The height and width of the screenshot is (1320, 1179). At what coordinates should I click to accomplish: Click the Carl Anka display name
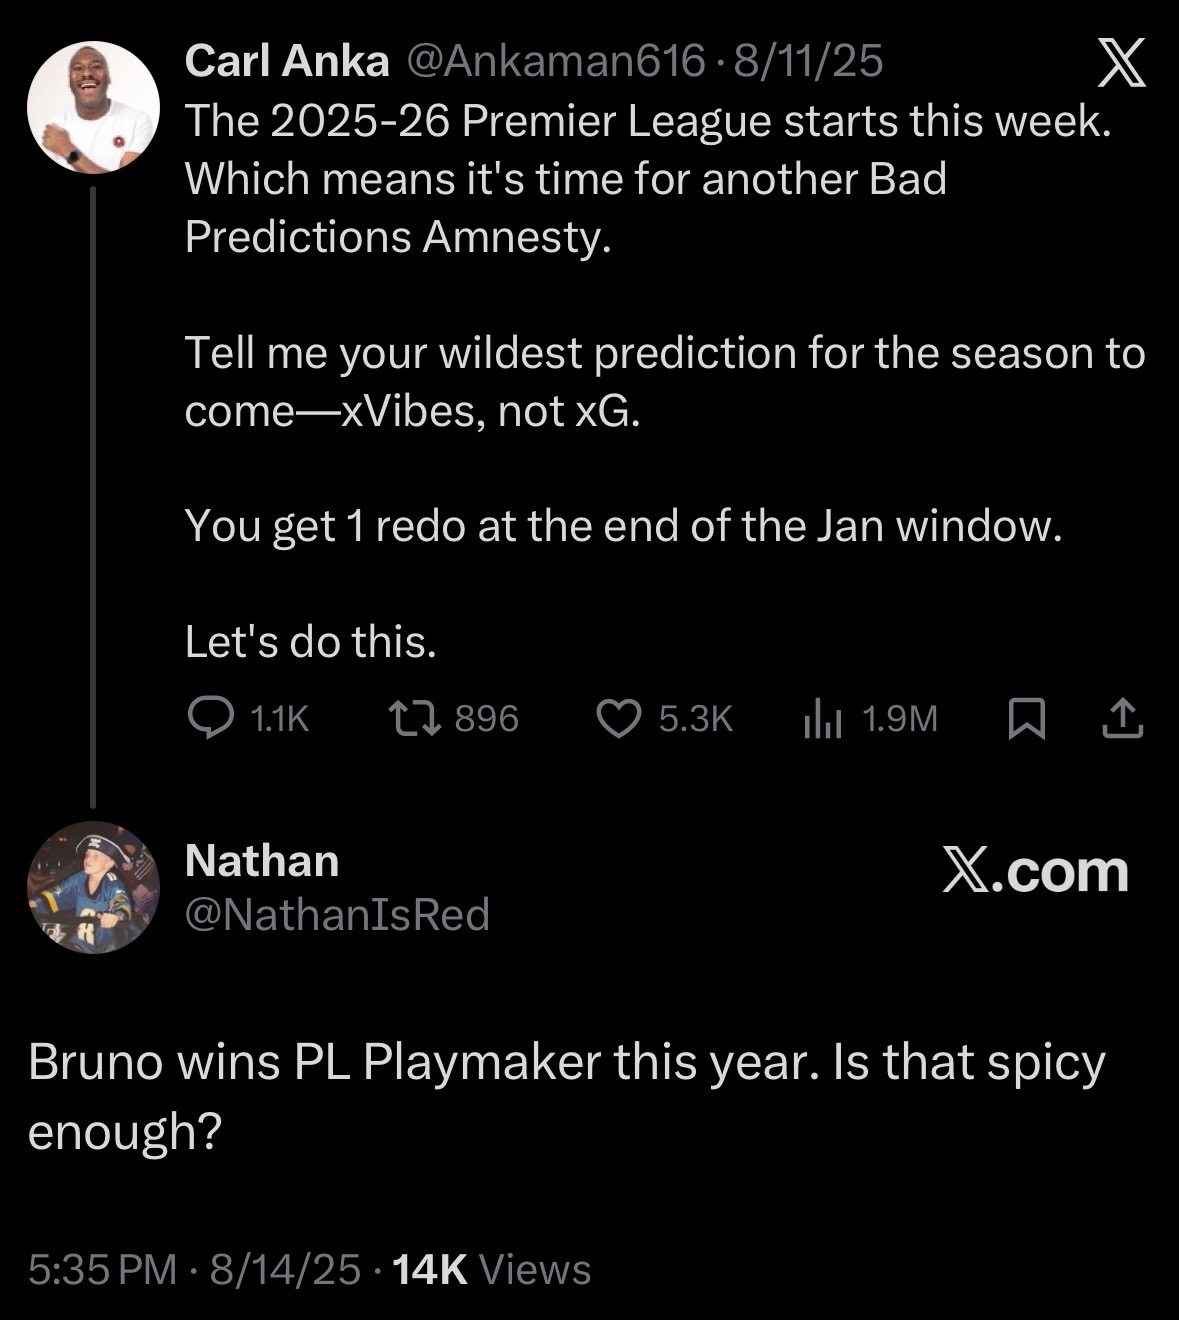[287, 62]
